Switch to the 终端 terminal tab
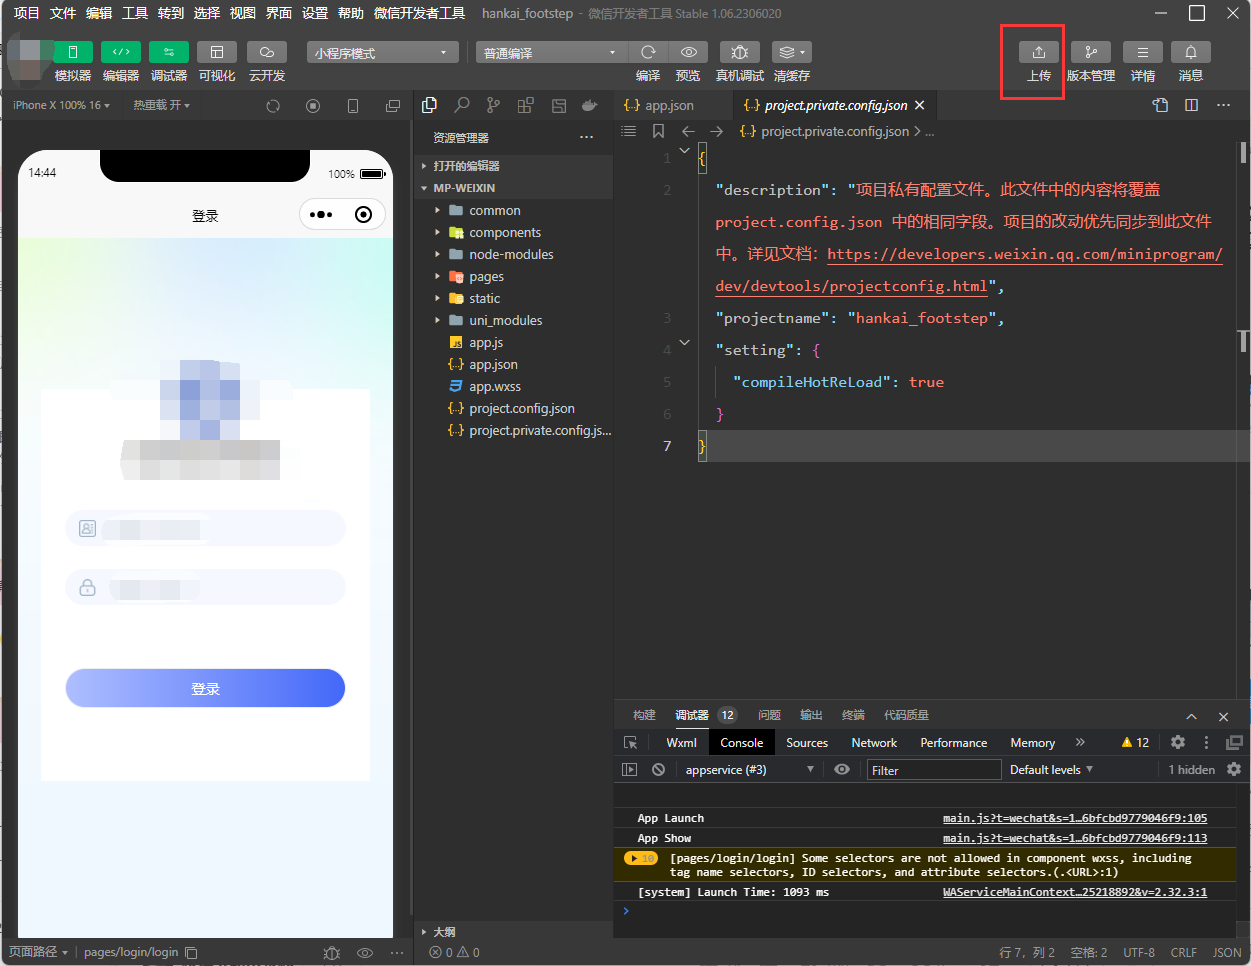 click(x=853, y=715)
